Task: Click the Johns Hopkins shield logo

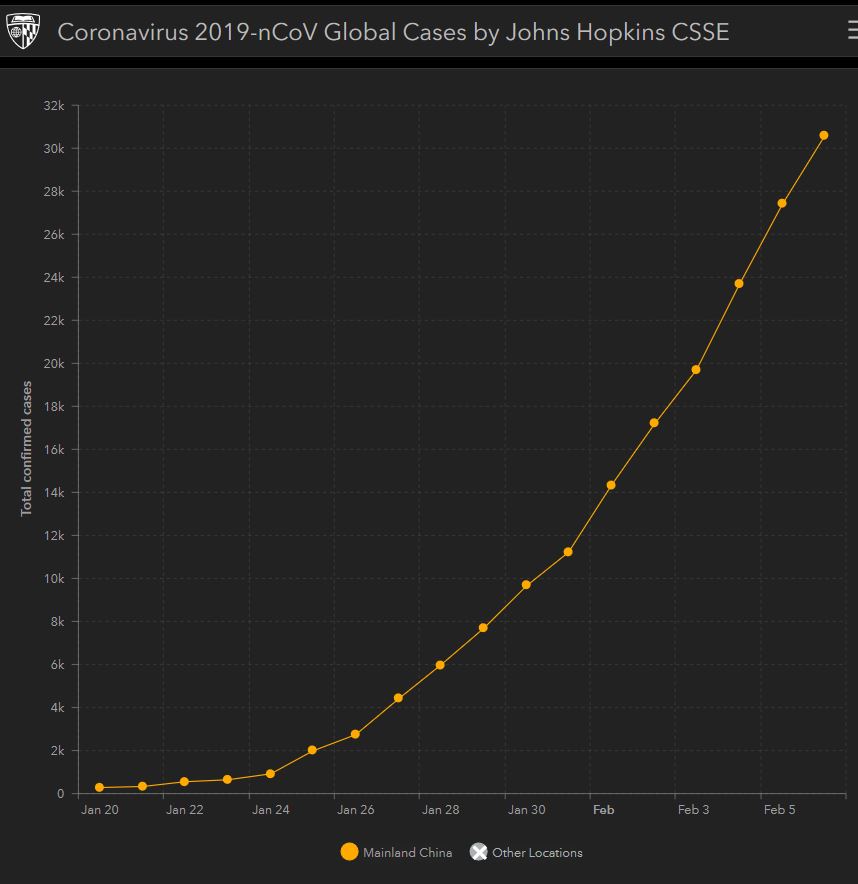Action: 22,32
